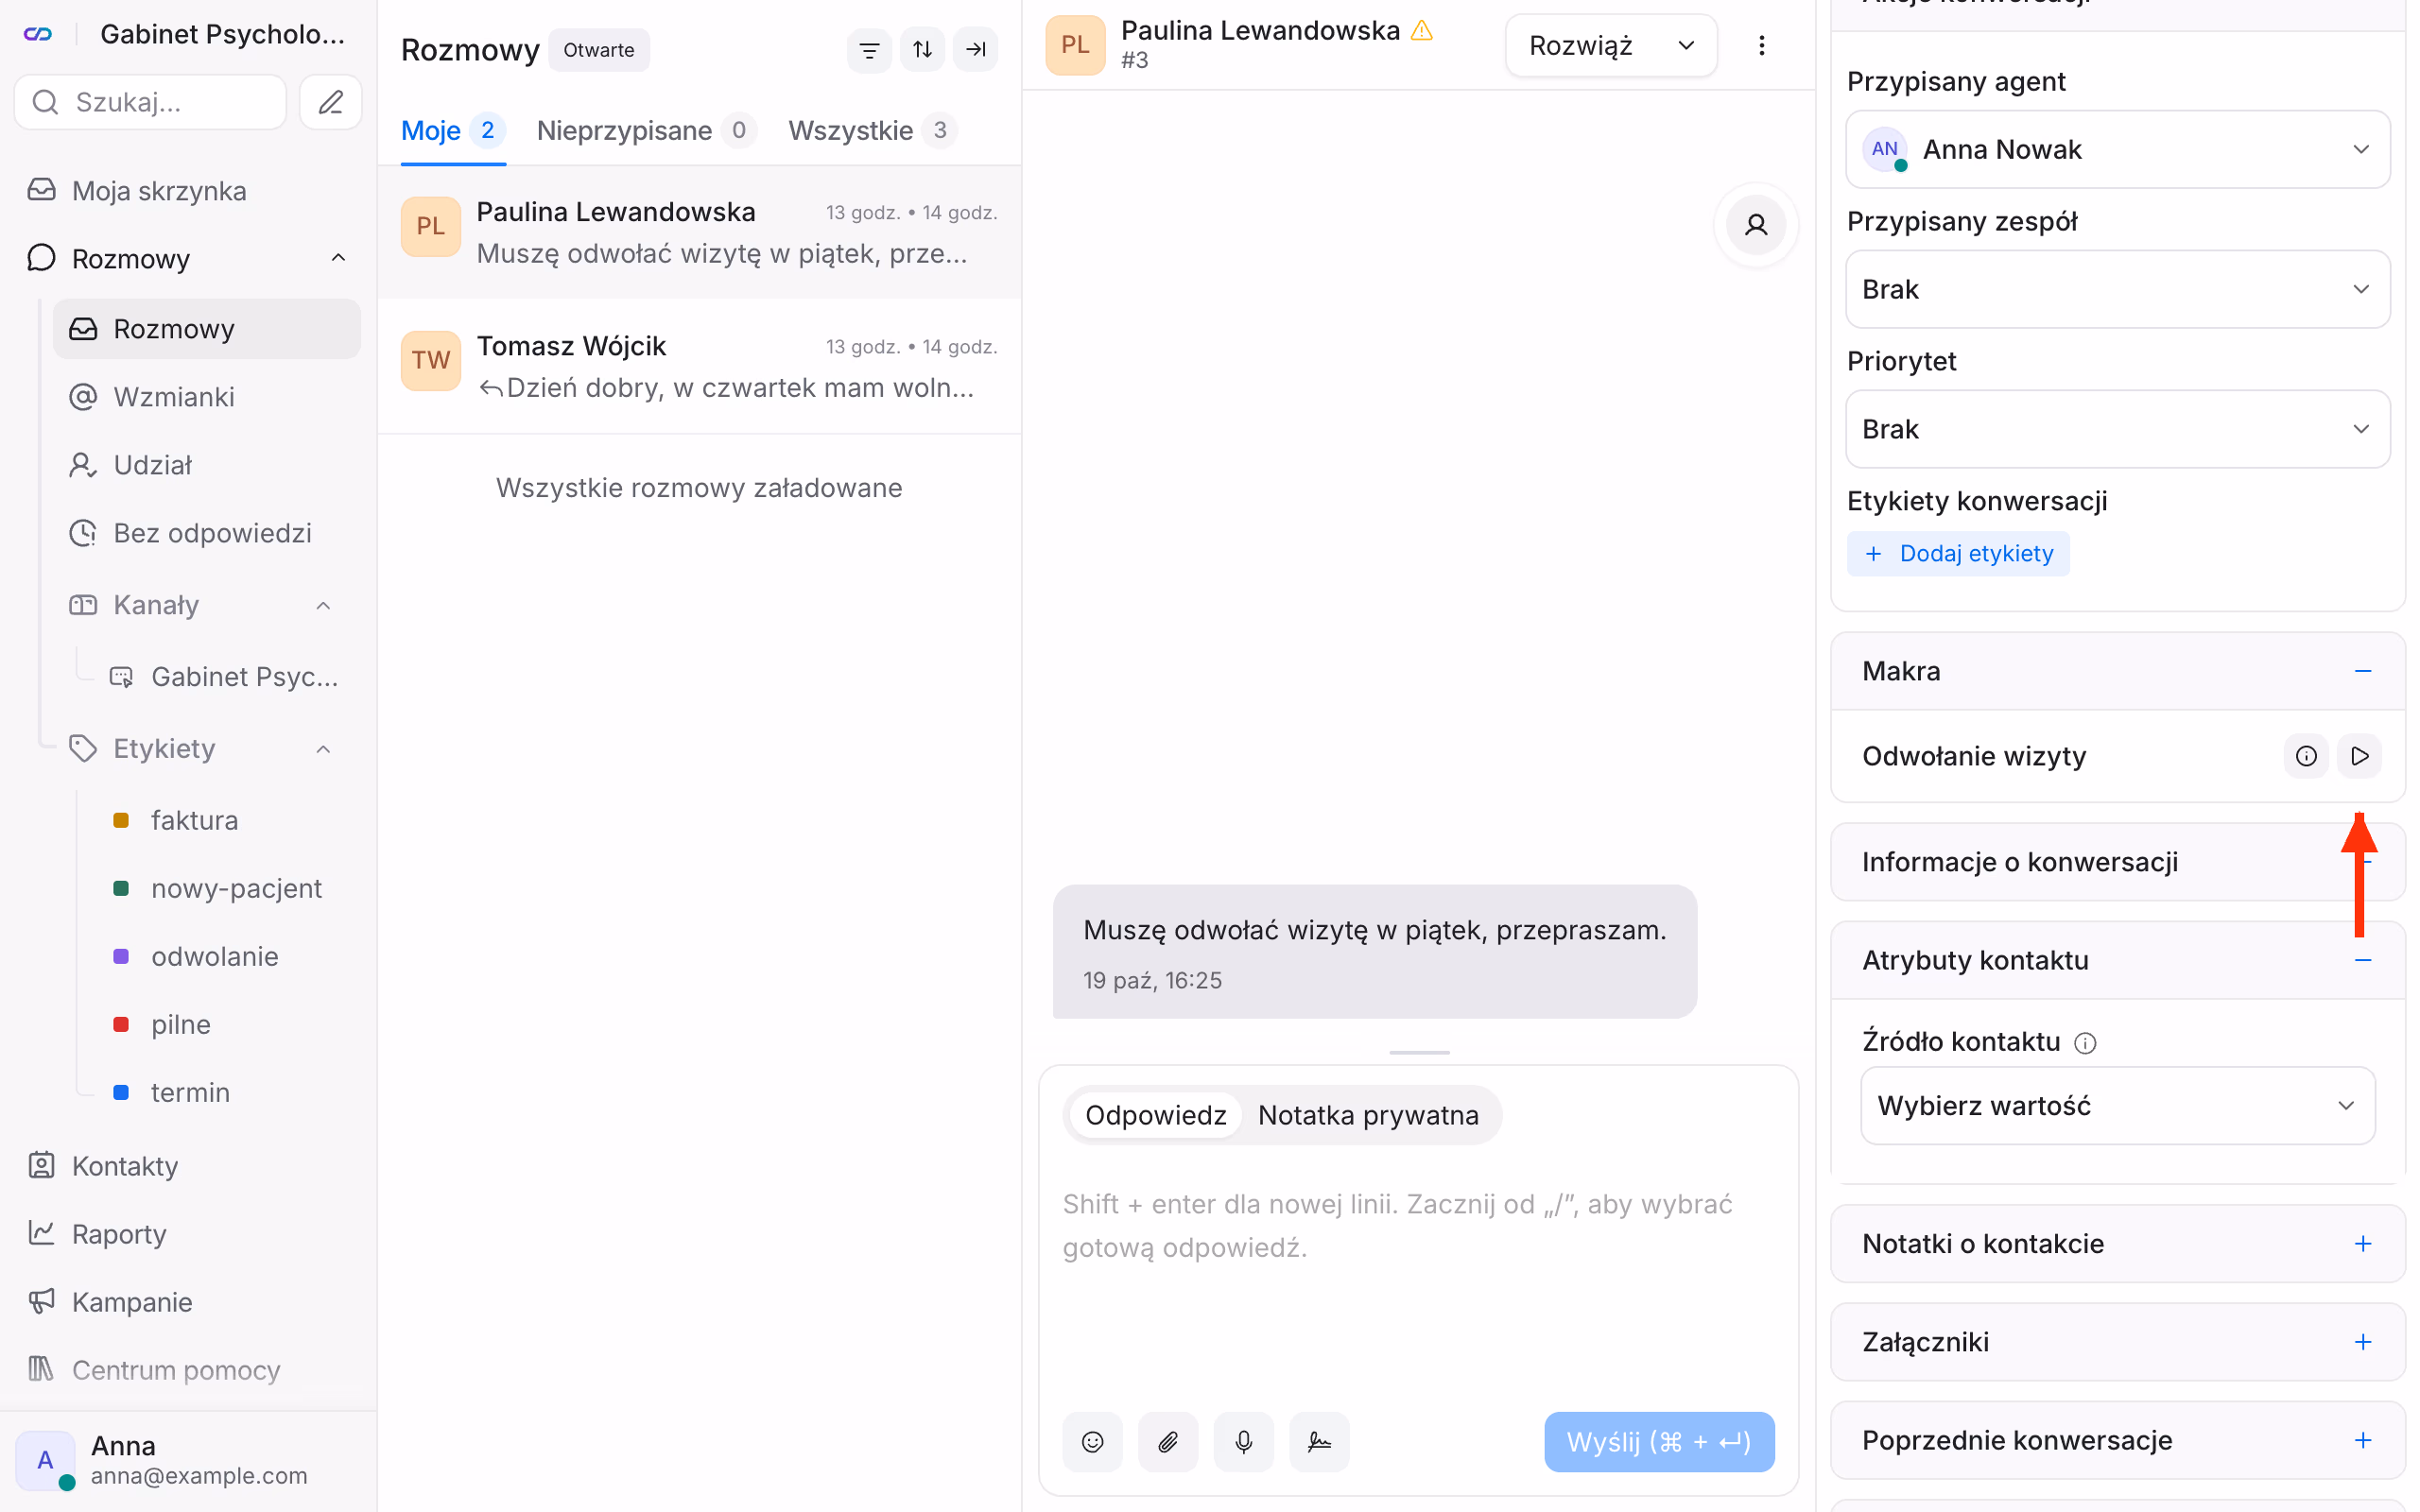This screenshot has height=1512, width=2420.
Task: Click info icon next to Źródło kontaktu
Action: (x=2085, y=1043)
